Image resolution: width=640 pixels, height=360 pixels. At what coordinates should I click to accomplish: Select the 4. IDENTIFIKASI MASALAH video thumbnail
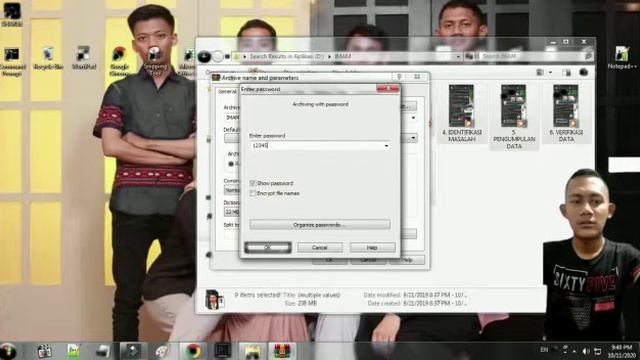(461, 113)
